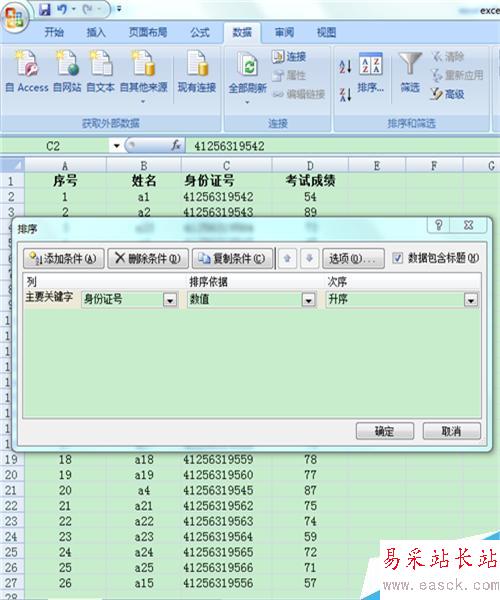Open the primary key column dropdown (身份证号)
Screen dimensions: 500x600
click(x=170, y=300)
